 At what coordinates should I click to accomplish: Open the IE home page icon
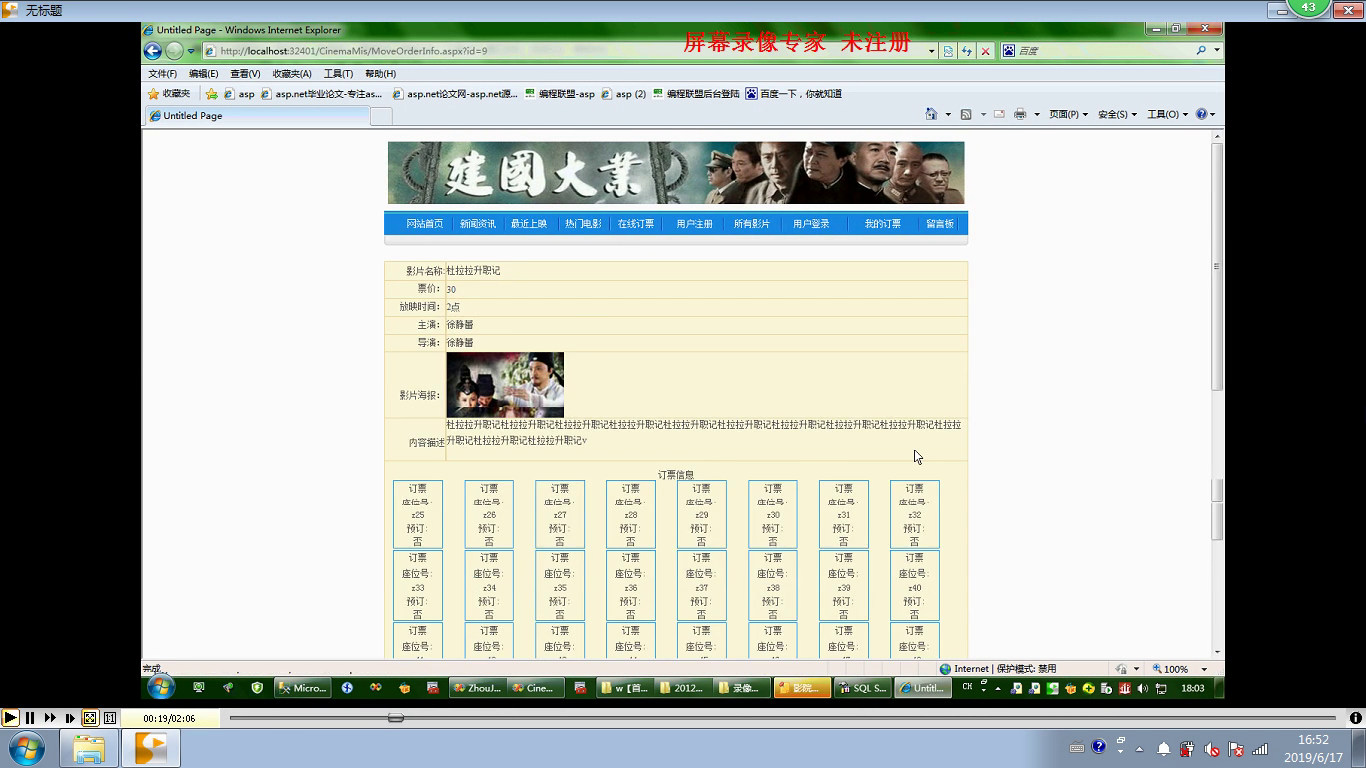point(931,114)
